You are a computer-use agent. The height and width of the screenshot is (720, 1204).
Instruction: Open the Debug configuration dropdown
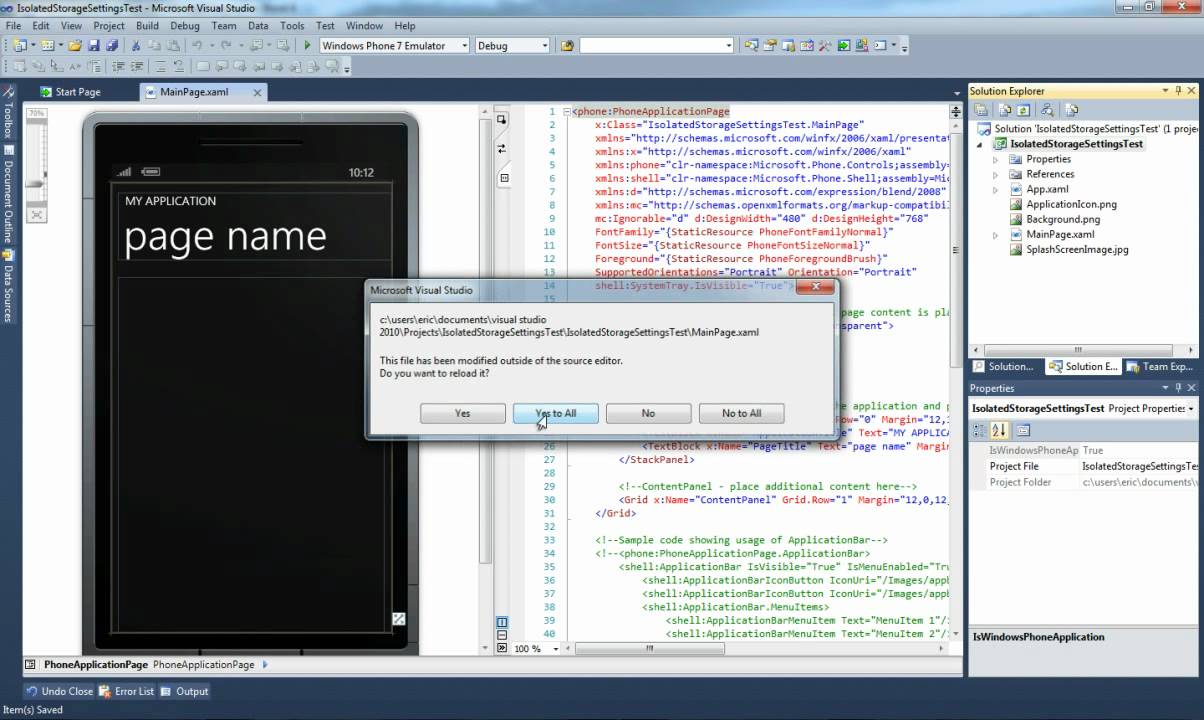click(x=545, y=46)
